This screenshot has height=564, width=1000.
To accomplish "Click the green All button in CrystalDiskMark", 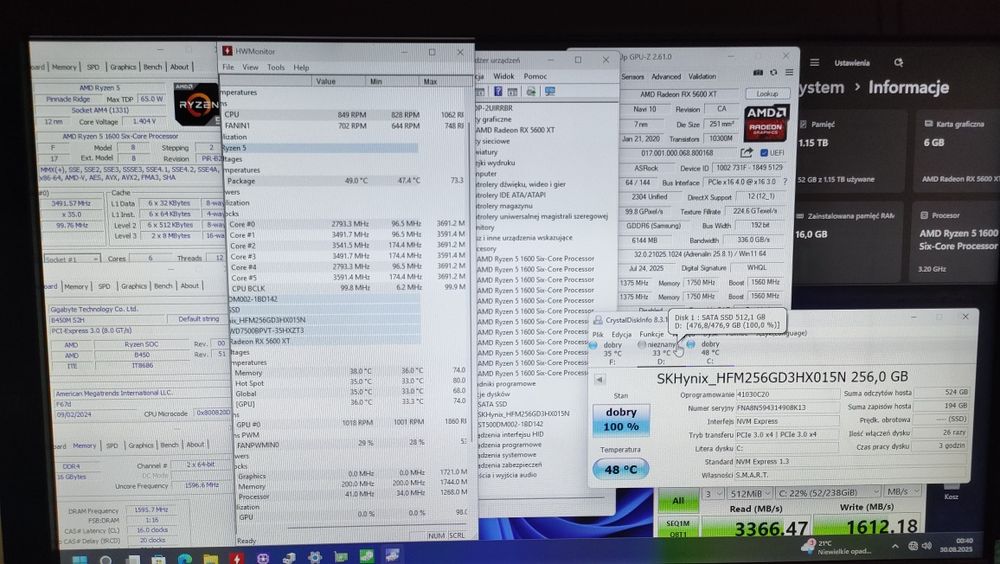I will 678,501.
